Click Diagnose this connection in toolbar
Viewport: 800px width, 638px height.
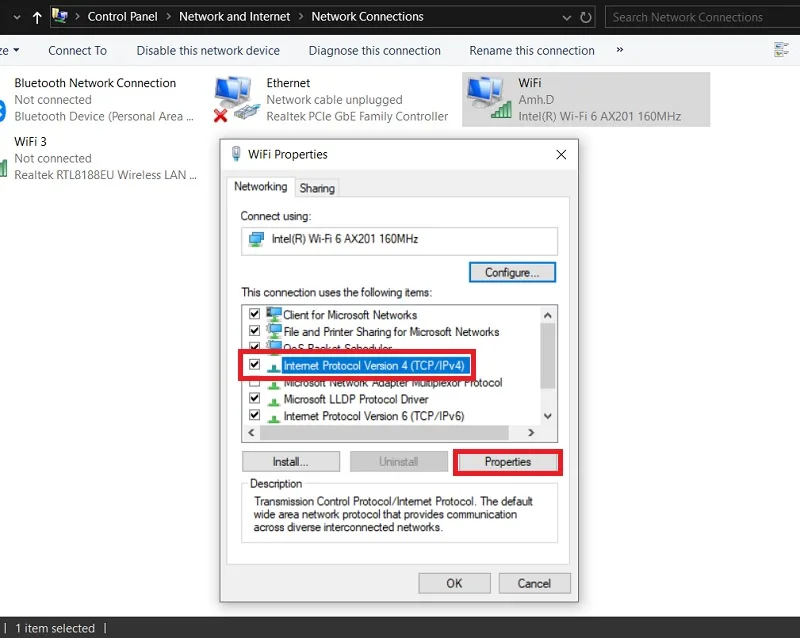pyautogui.click(x=374, y=51)
